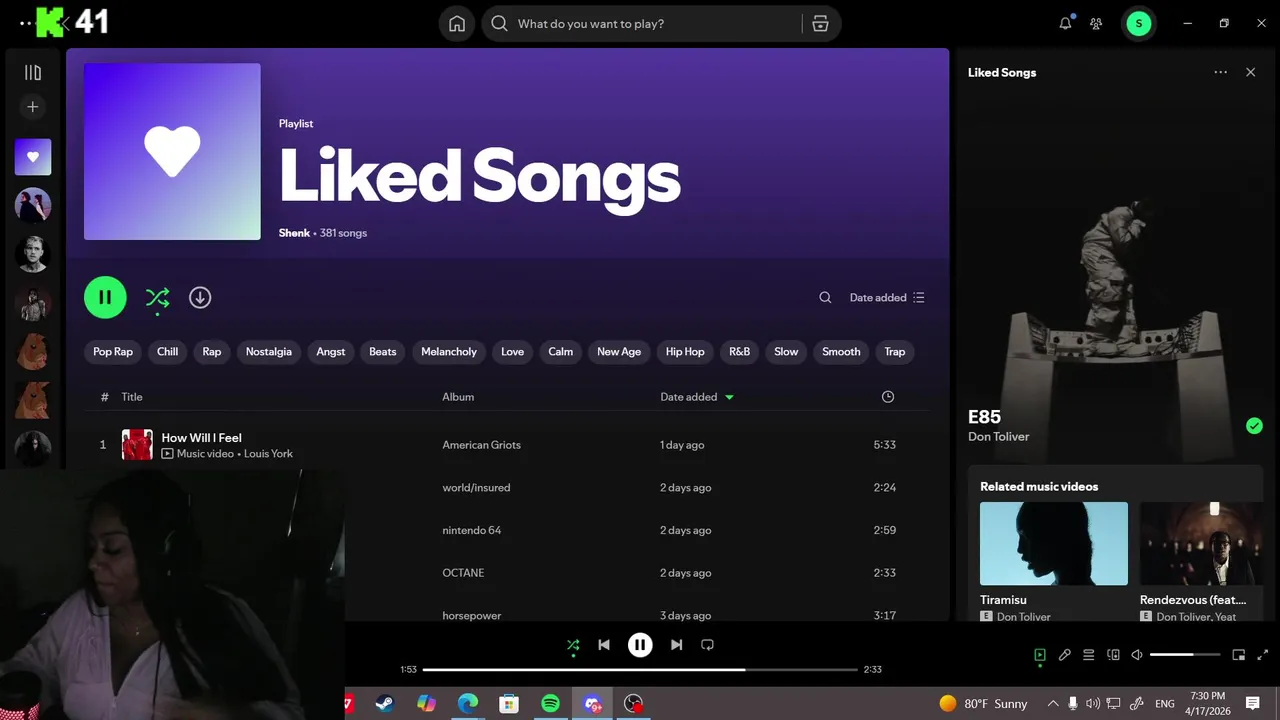The width and height of the screenshot is (1280, 720).
Task: Mute the player volume
Action: (1137, 655)
